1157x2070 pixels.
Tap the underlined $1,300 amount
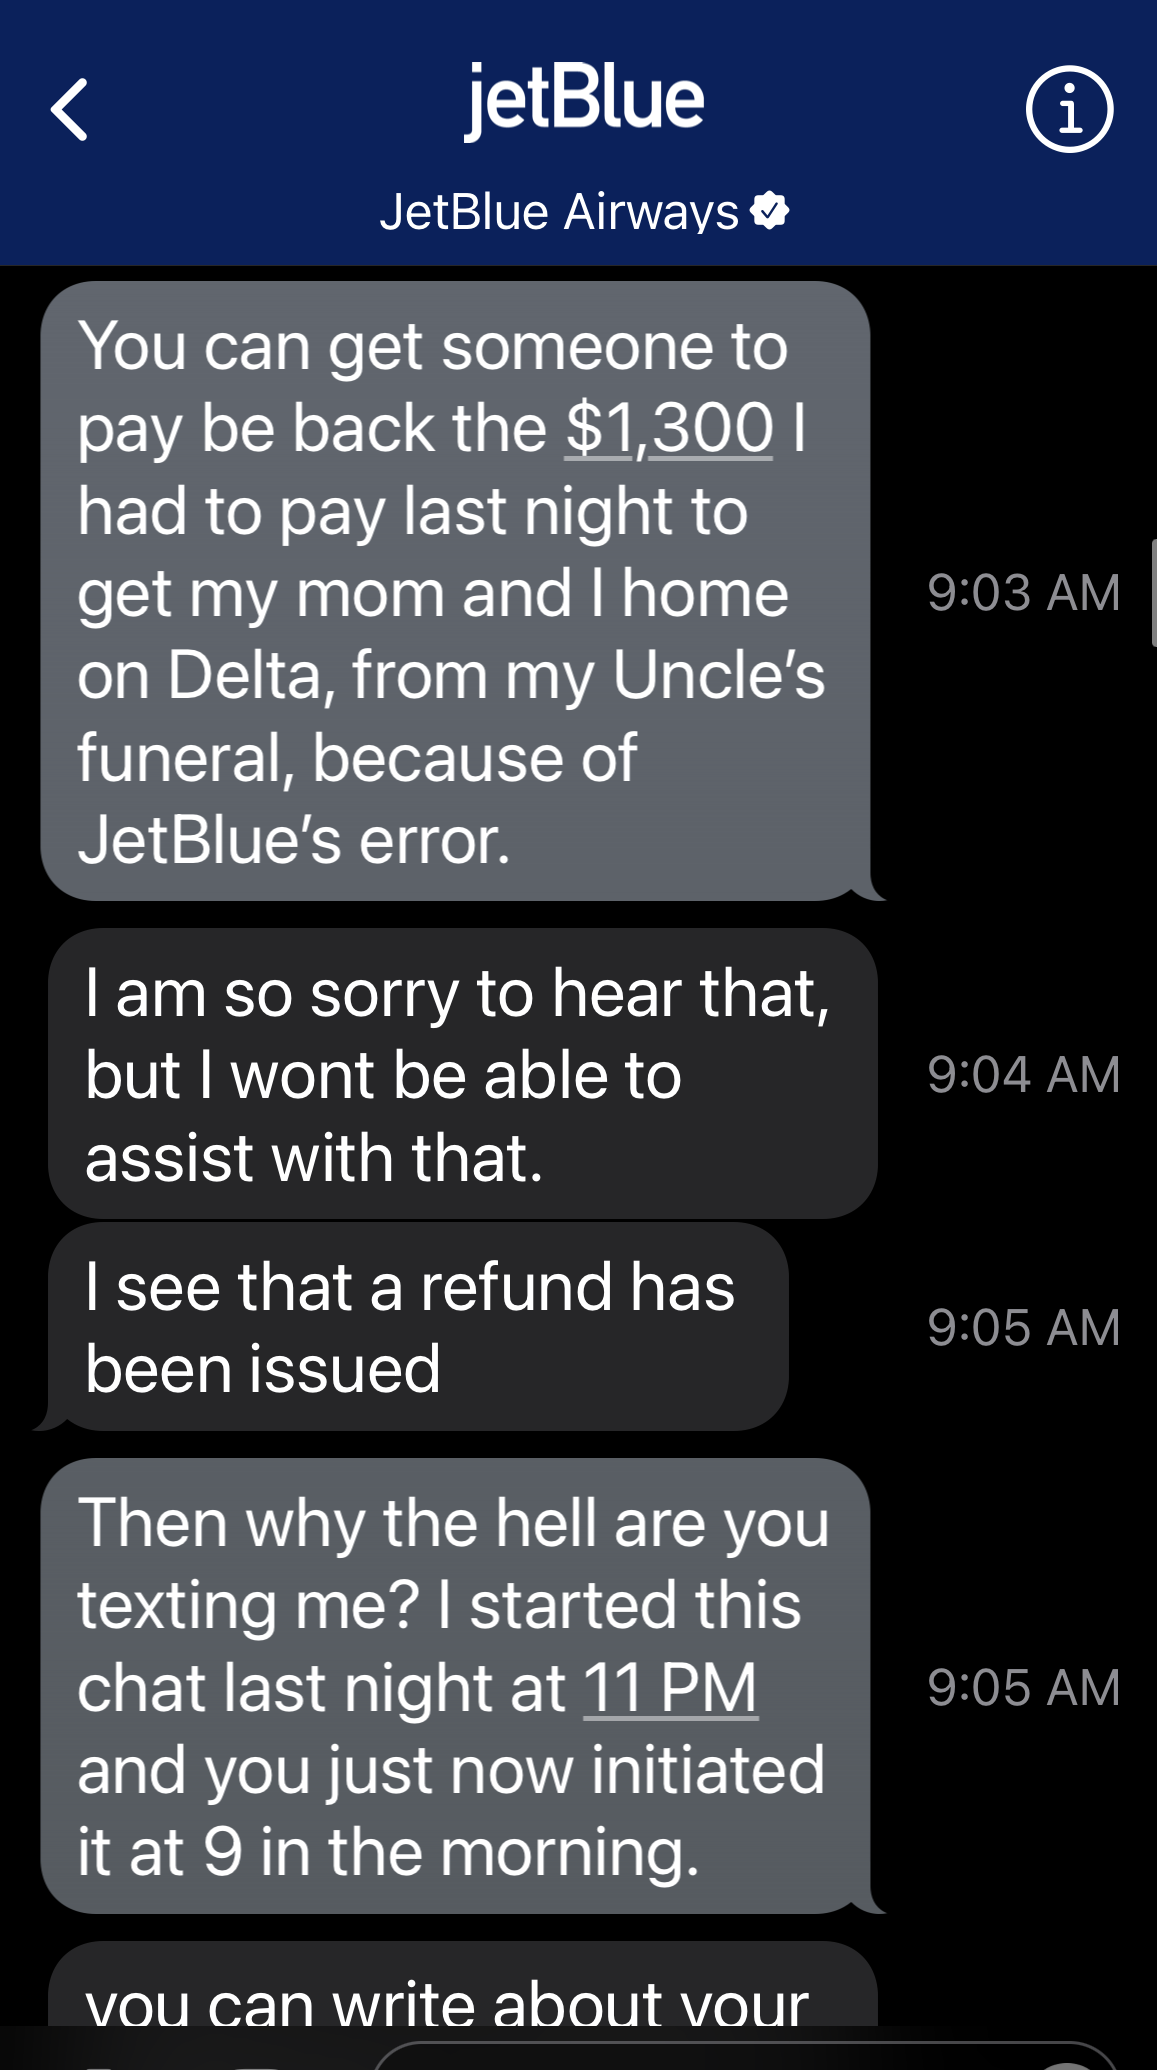[669, 429]
